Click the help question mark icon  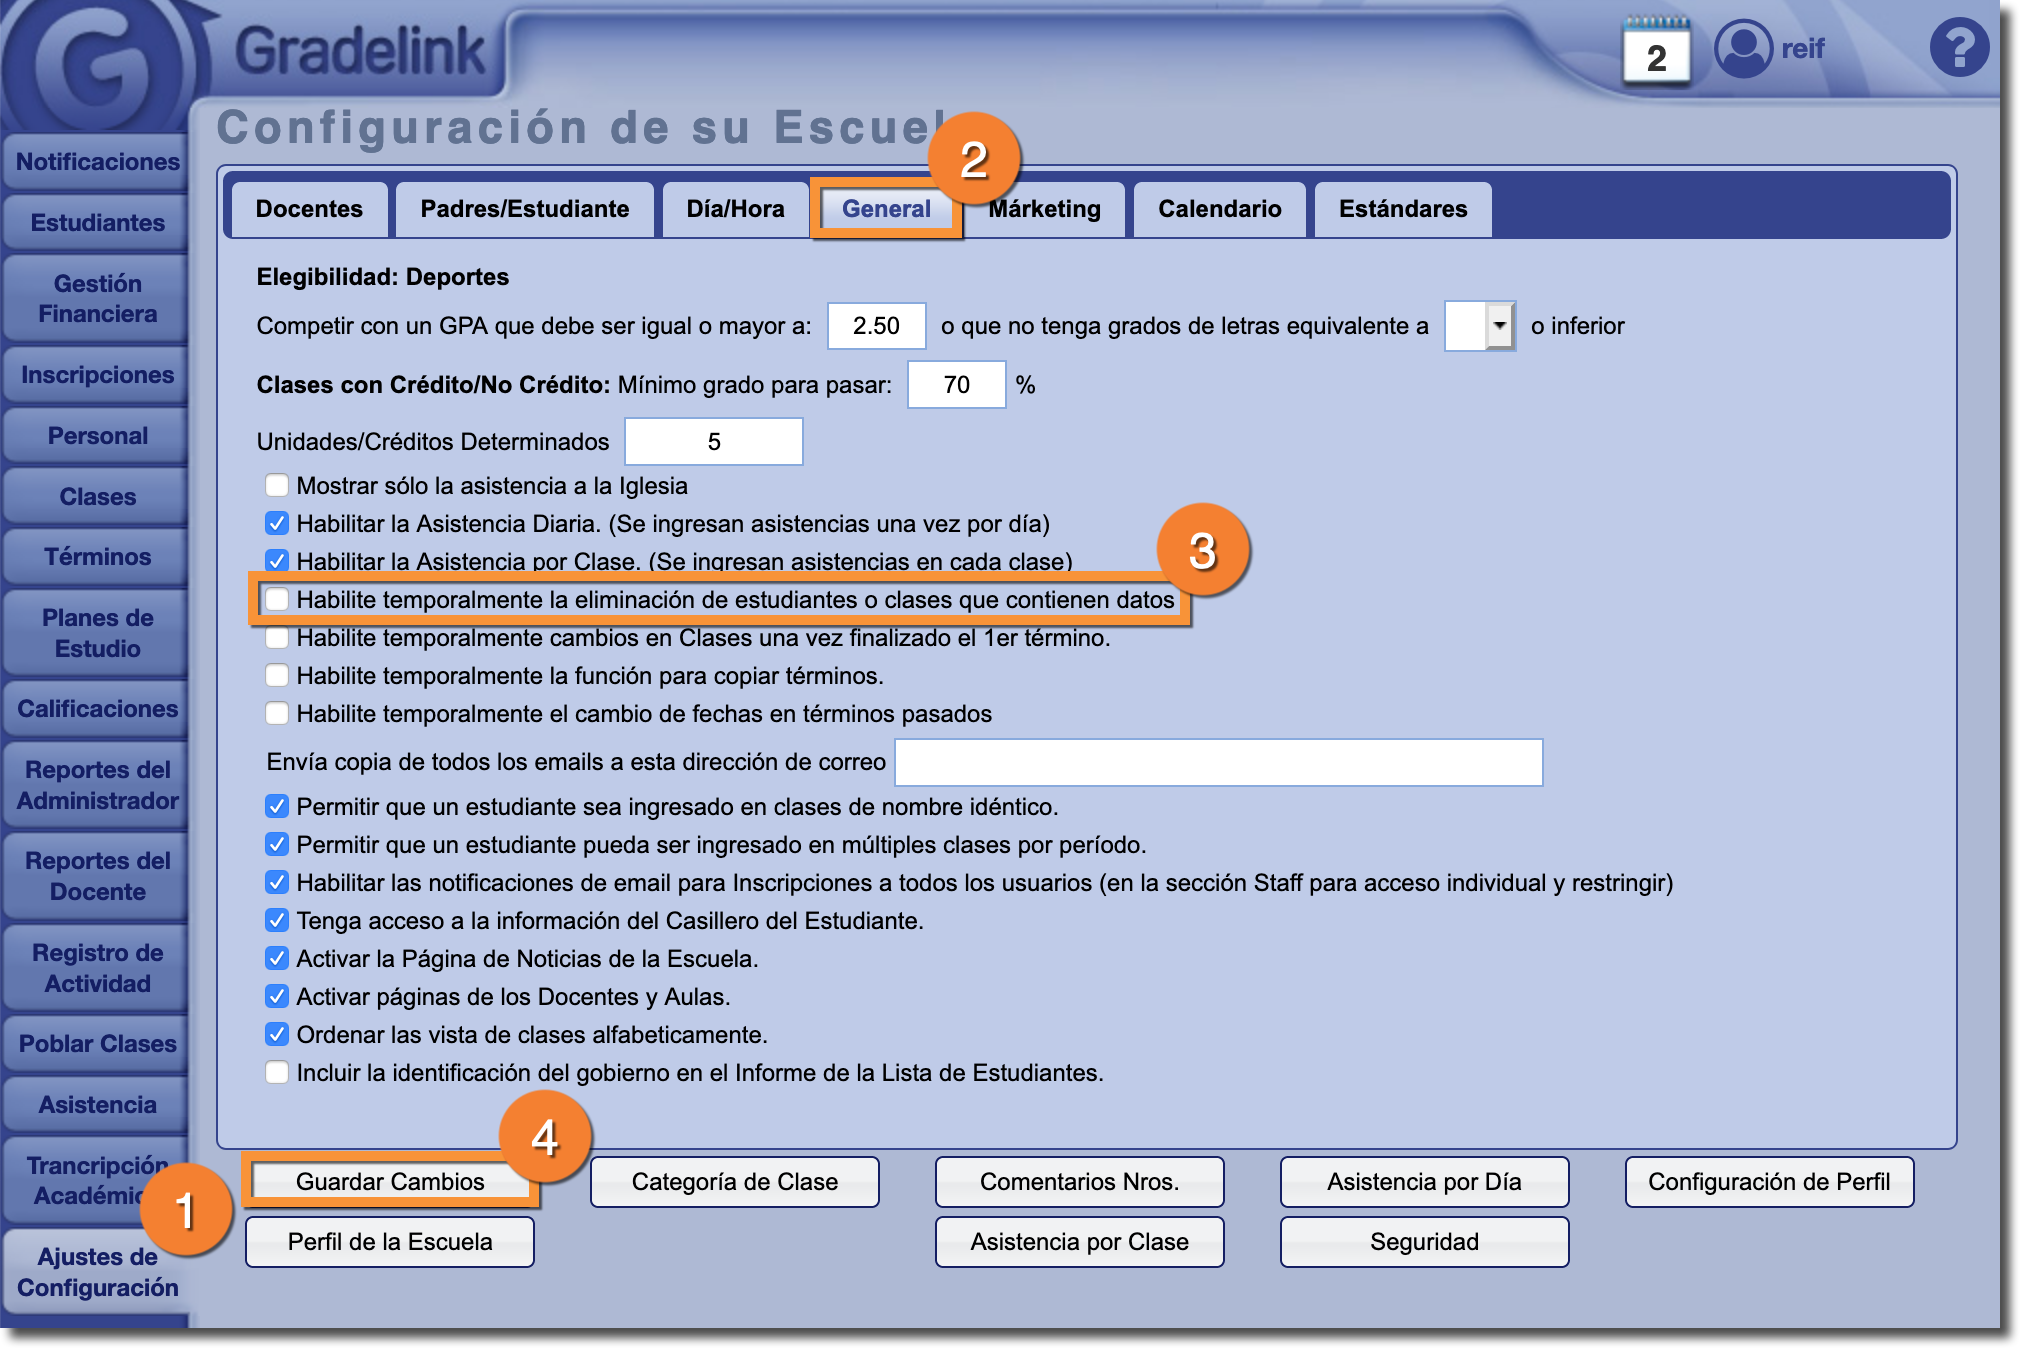coord(1958,47)
